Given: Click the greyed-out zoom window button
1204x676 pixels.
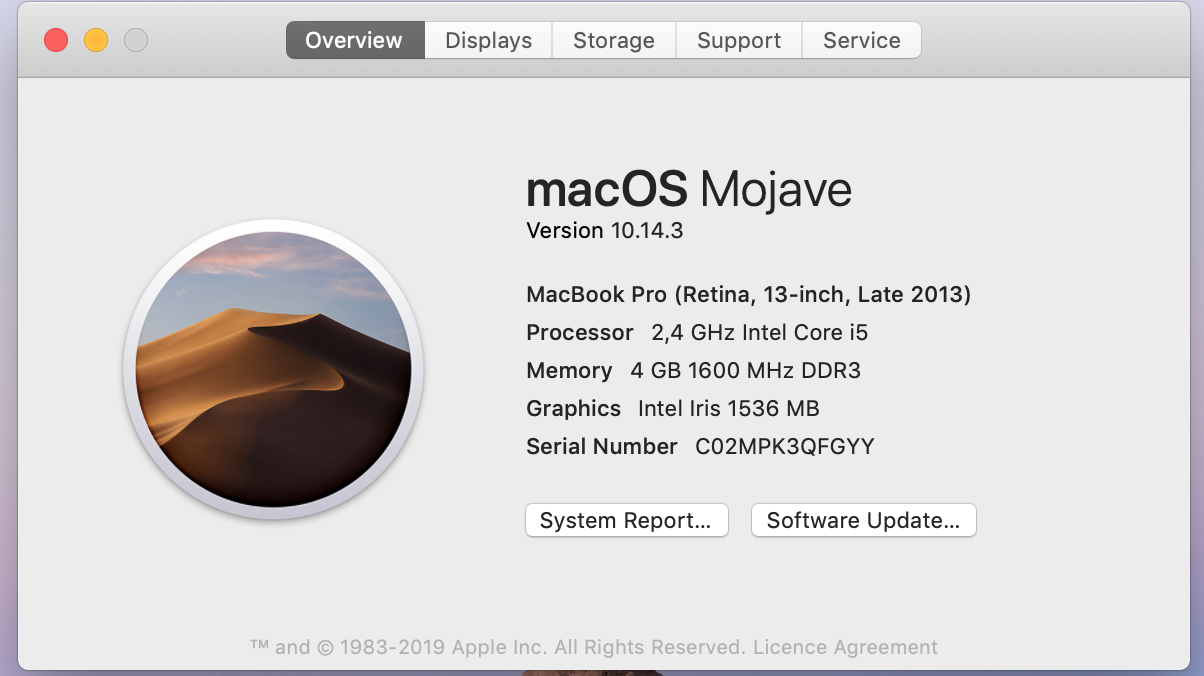Looking at the screenshot, I should click(x=136, y=40).
